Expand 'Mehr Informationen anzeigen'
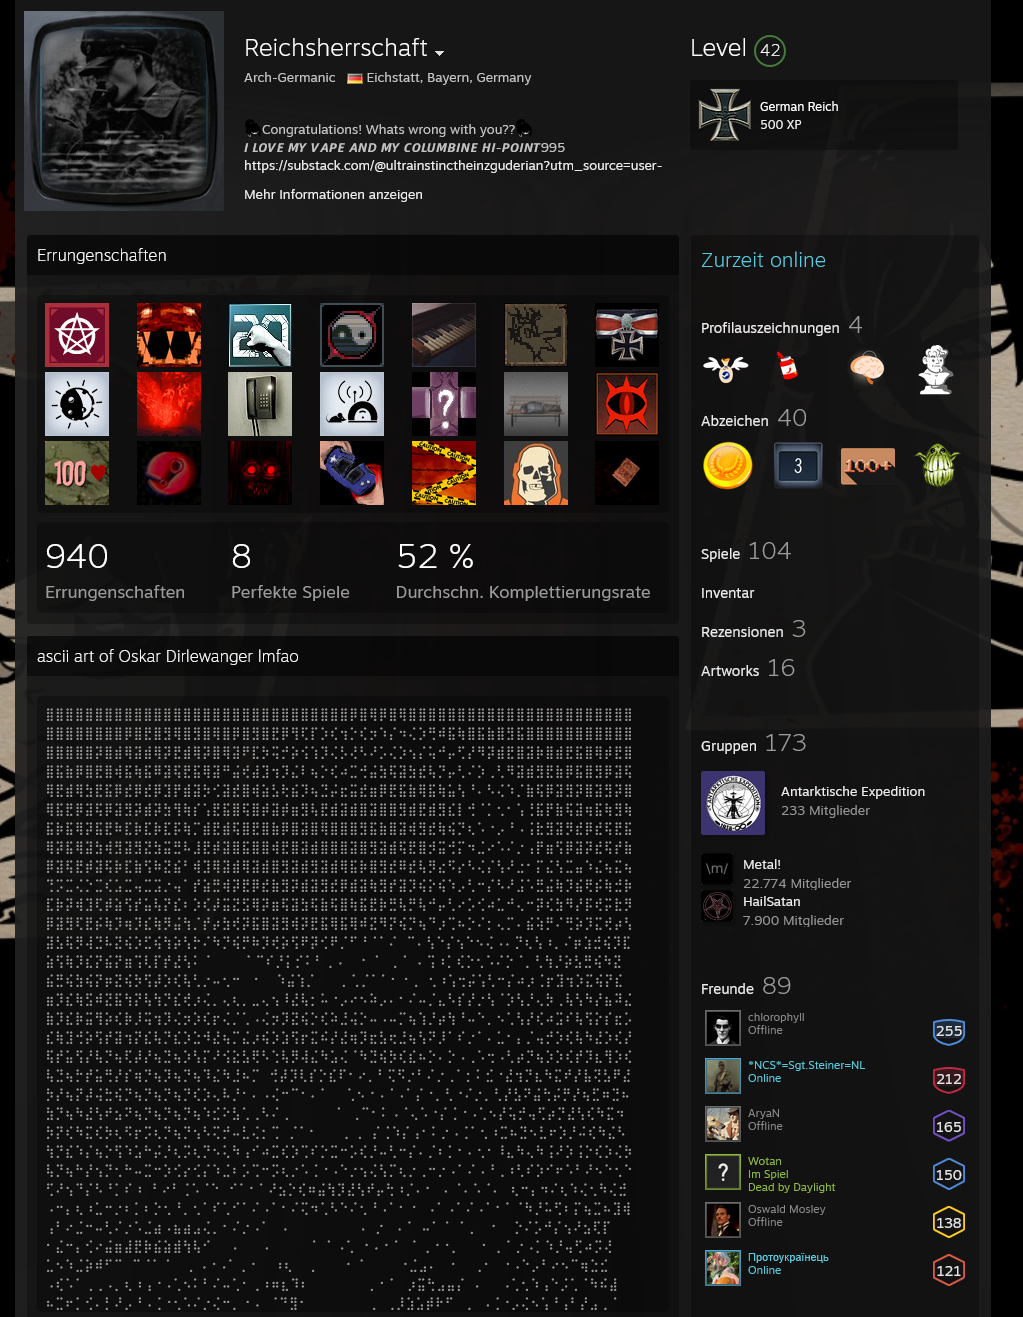Image resolution: width=1023 pixels, height=1317 pixels. coord(333,195)
